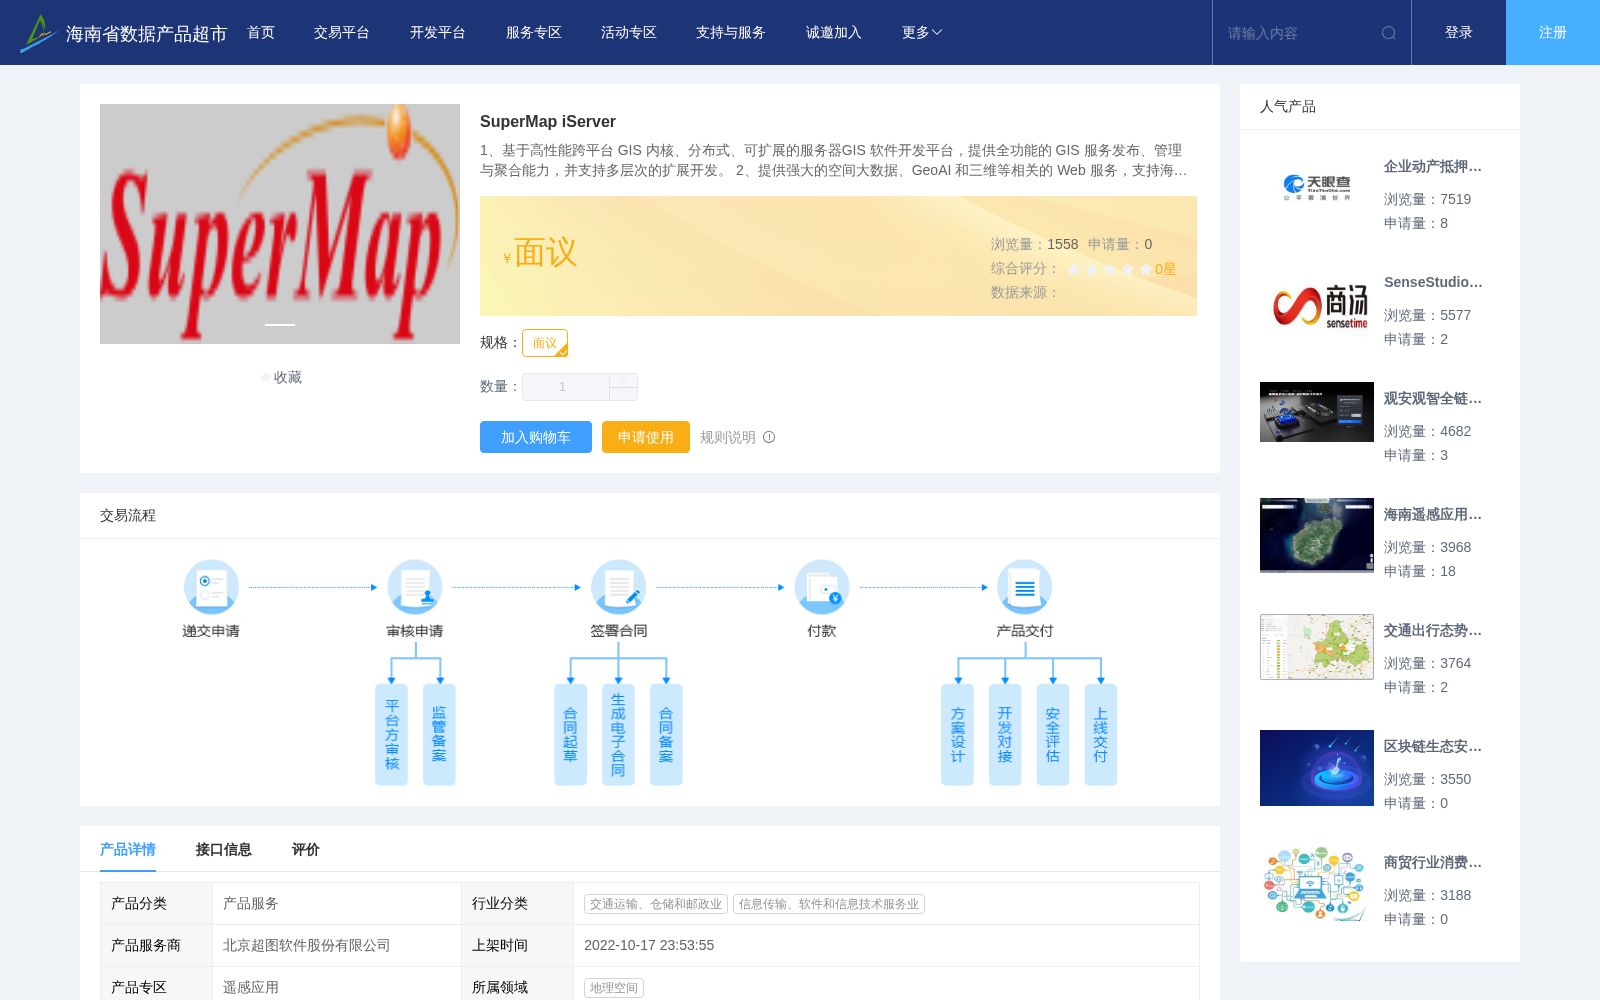Click the review application step icon
This screenshot has width=1600, height=1000.
(x=415, y=587)
